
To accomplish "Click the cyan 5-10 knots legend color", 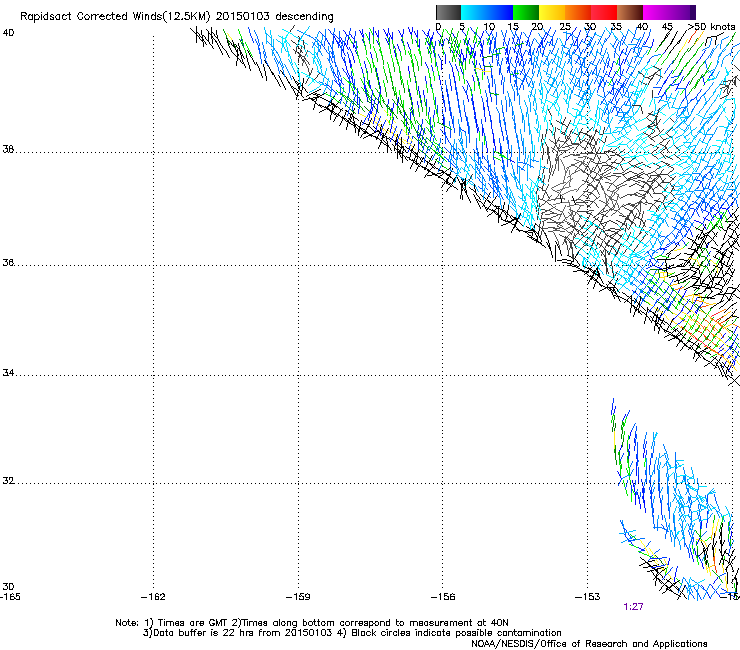I will (474, 12).
